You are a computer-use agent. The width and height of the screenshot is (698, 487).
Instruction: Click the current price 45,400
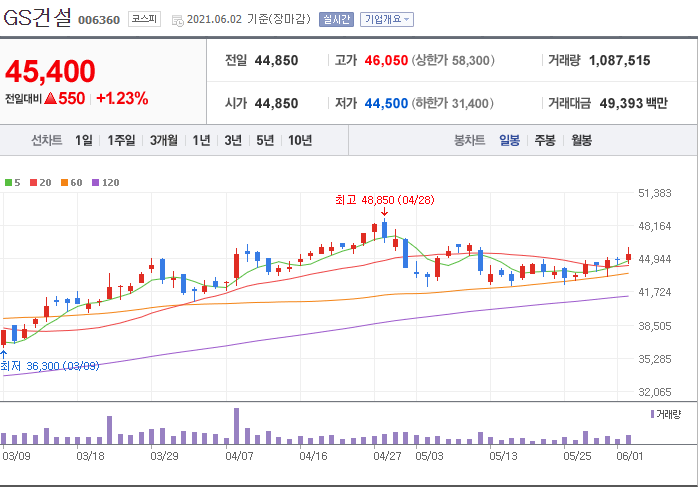50,71
